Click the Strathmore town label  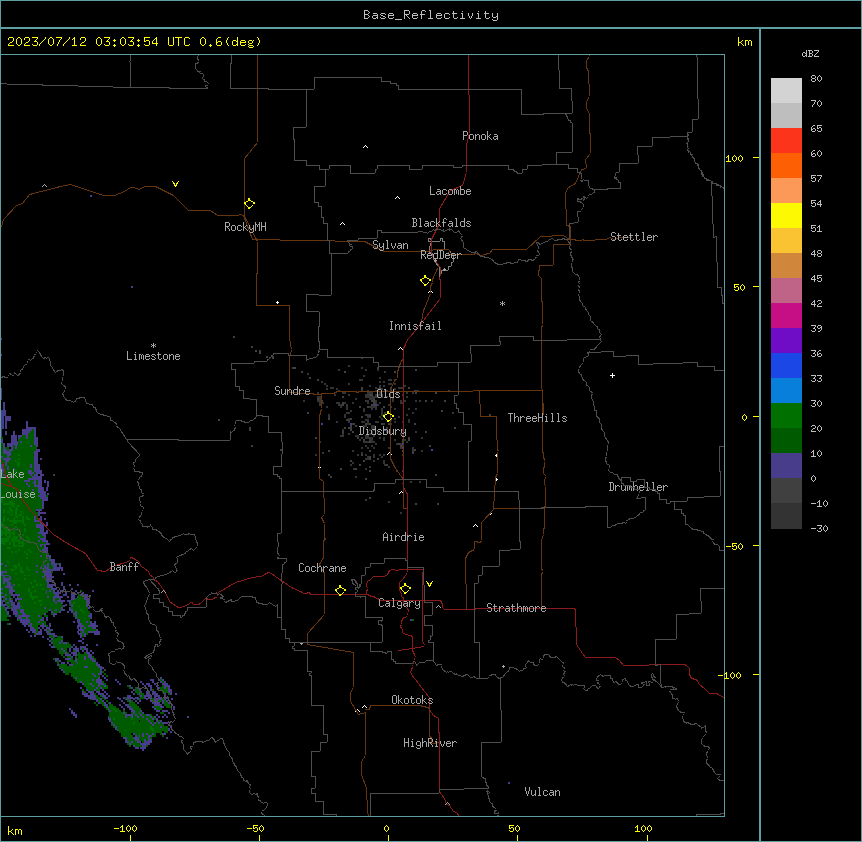pos(516,608)
